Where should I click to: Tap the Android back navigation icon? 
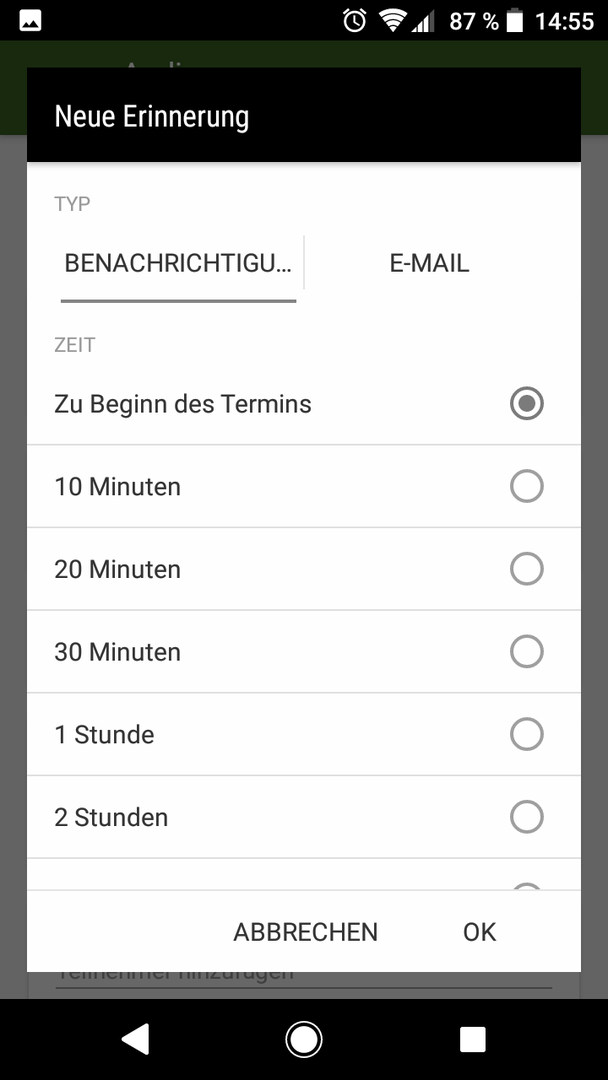[136, 1039]
